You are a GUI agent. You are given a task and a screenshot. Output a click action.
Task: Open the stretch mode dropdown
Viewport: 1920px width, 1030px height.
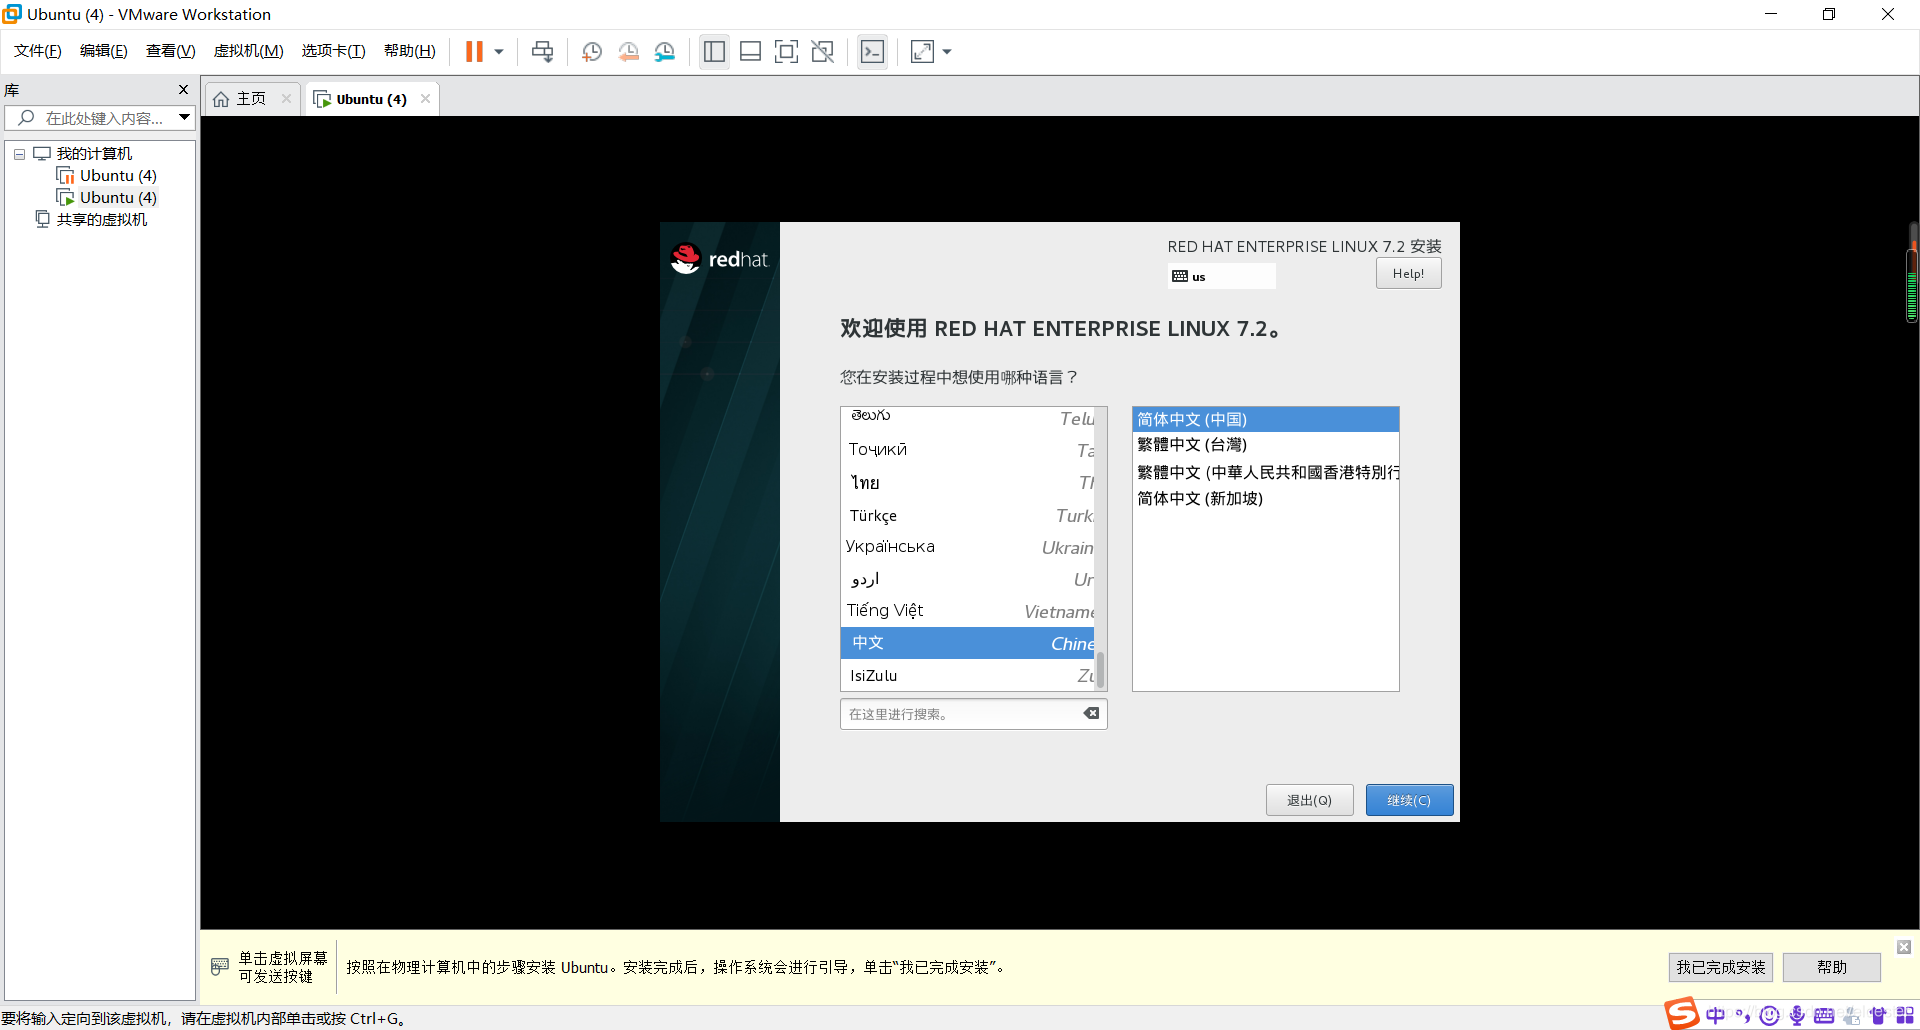[946, 51]
